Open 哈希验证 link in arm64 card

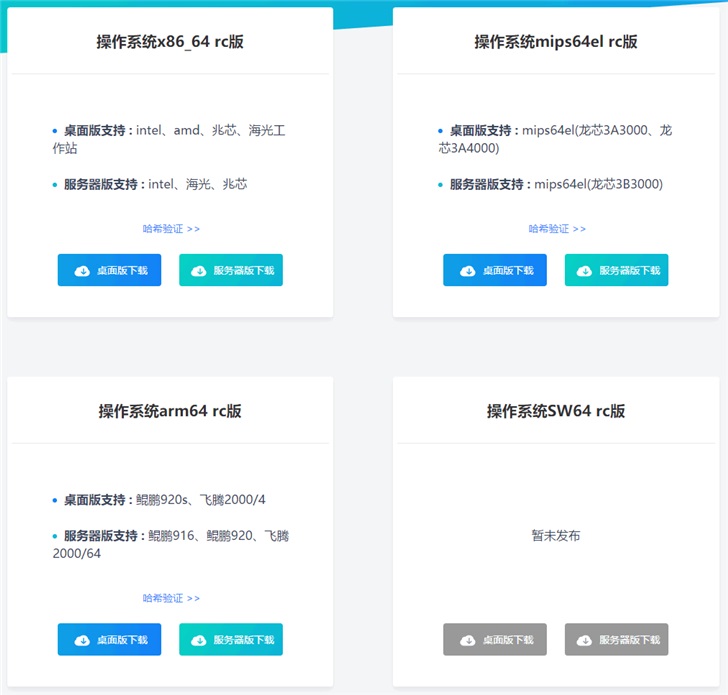coord(171,598)
